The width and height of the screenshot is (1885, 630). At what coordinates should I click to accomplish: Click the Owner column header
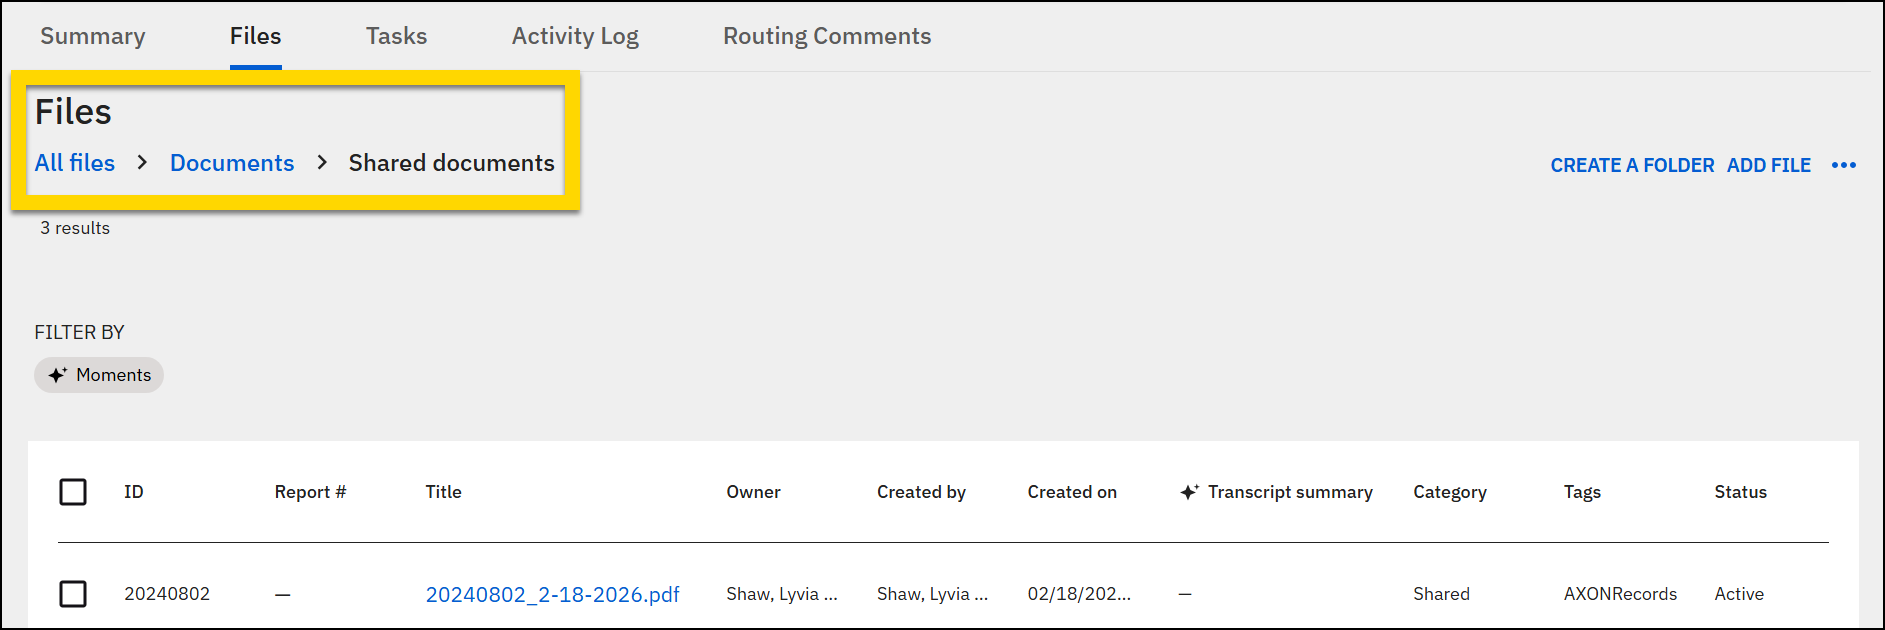[x=753, y=491]
